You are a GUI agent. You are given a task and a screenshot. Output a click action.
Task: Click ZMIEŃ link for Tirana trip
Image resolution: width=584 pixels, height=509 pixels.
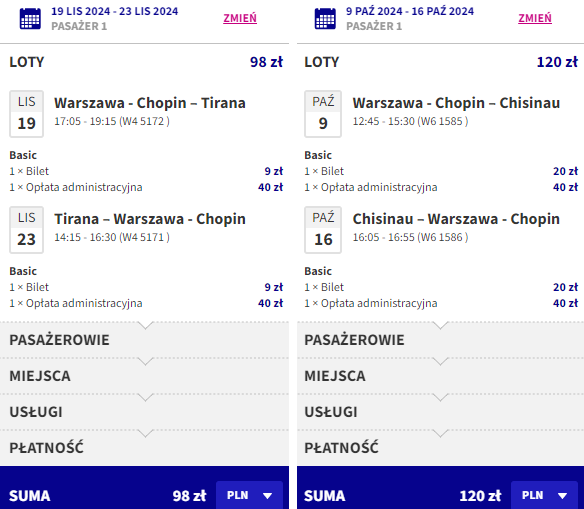(240, 18)
